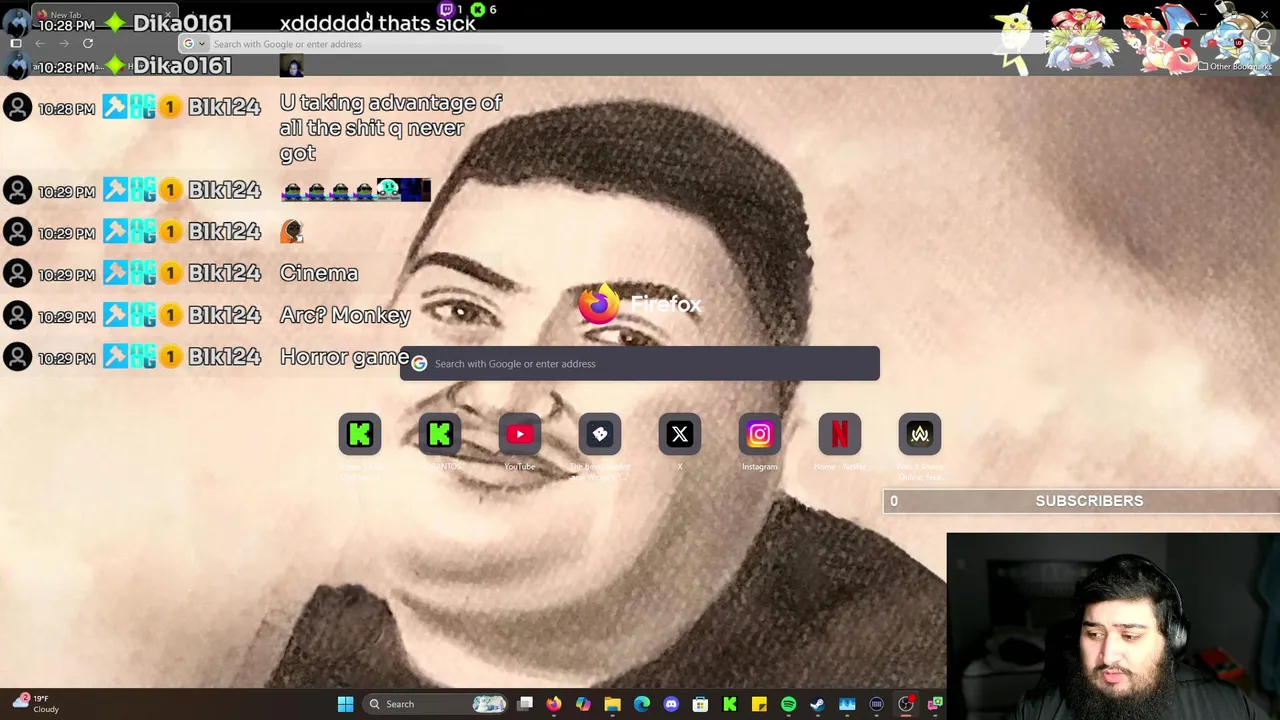Open the YouTube shortcut tile
The width and height of the screenshot is (1280, 720).
pyautogui.click(x=520, y=434)
